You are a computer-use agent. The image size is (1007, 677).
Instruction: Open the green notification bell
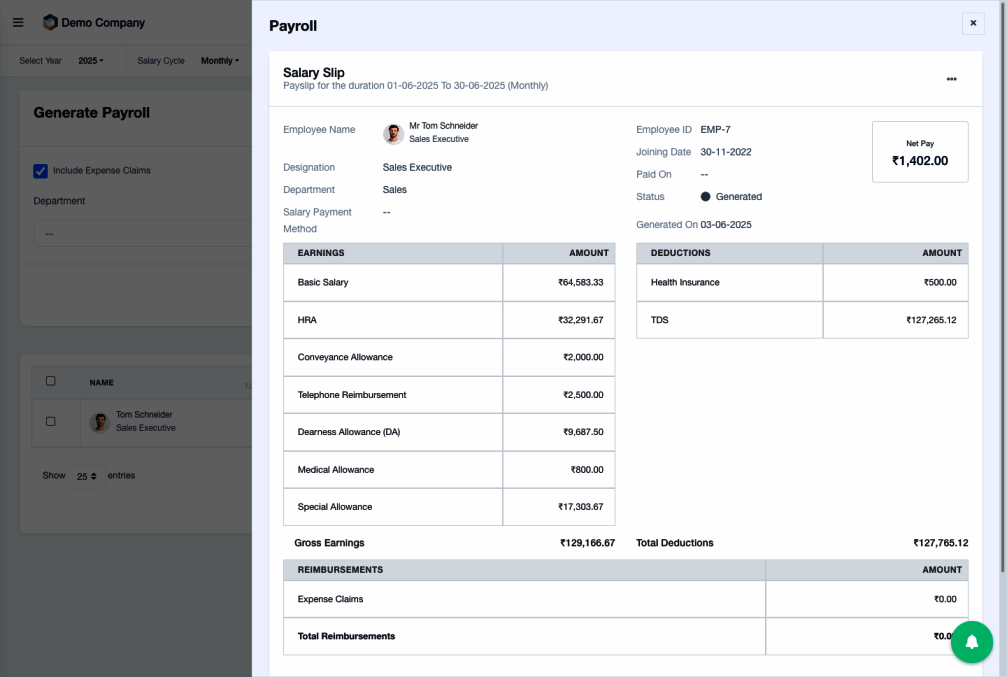pos(971,642)
